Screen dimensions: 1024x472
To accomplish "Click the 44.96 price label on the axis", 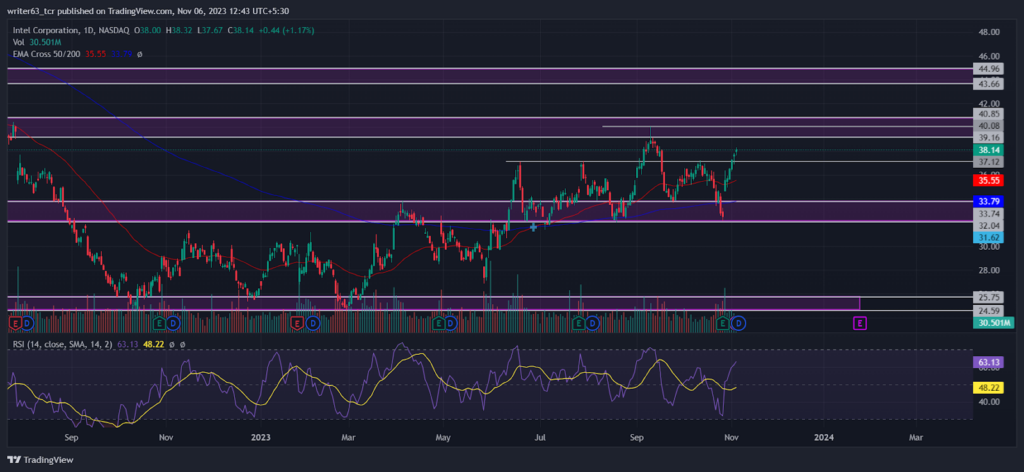I will pos(986,69).
